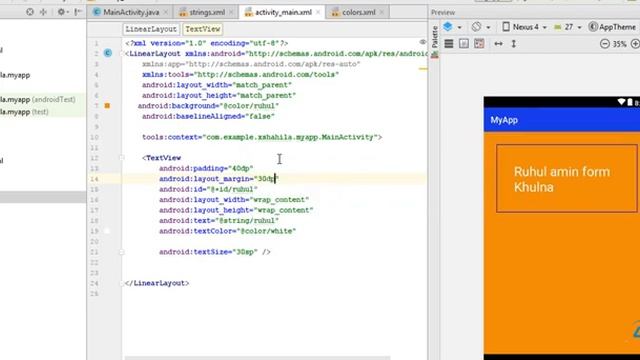Click the small image icon below Palette tab
The image size is (640, 360).
(x=435, y=55)
